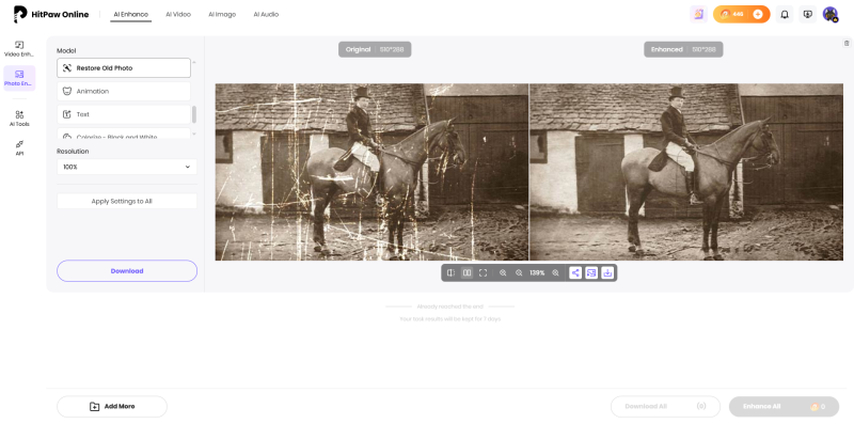The image size is (854, 424).
Task: Click the Enhanced image label
Action: [x=684, y=50]
